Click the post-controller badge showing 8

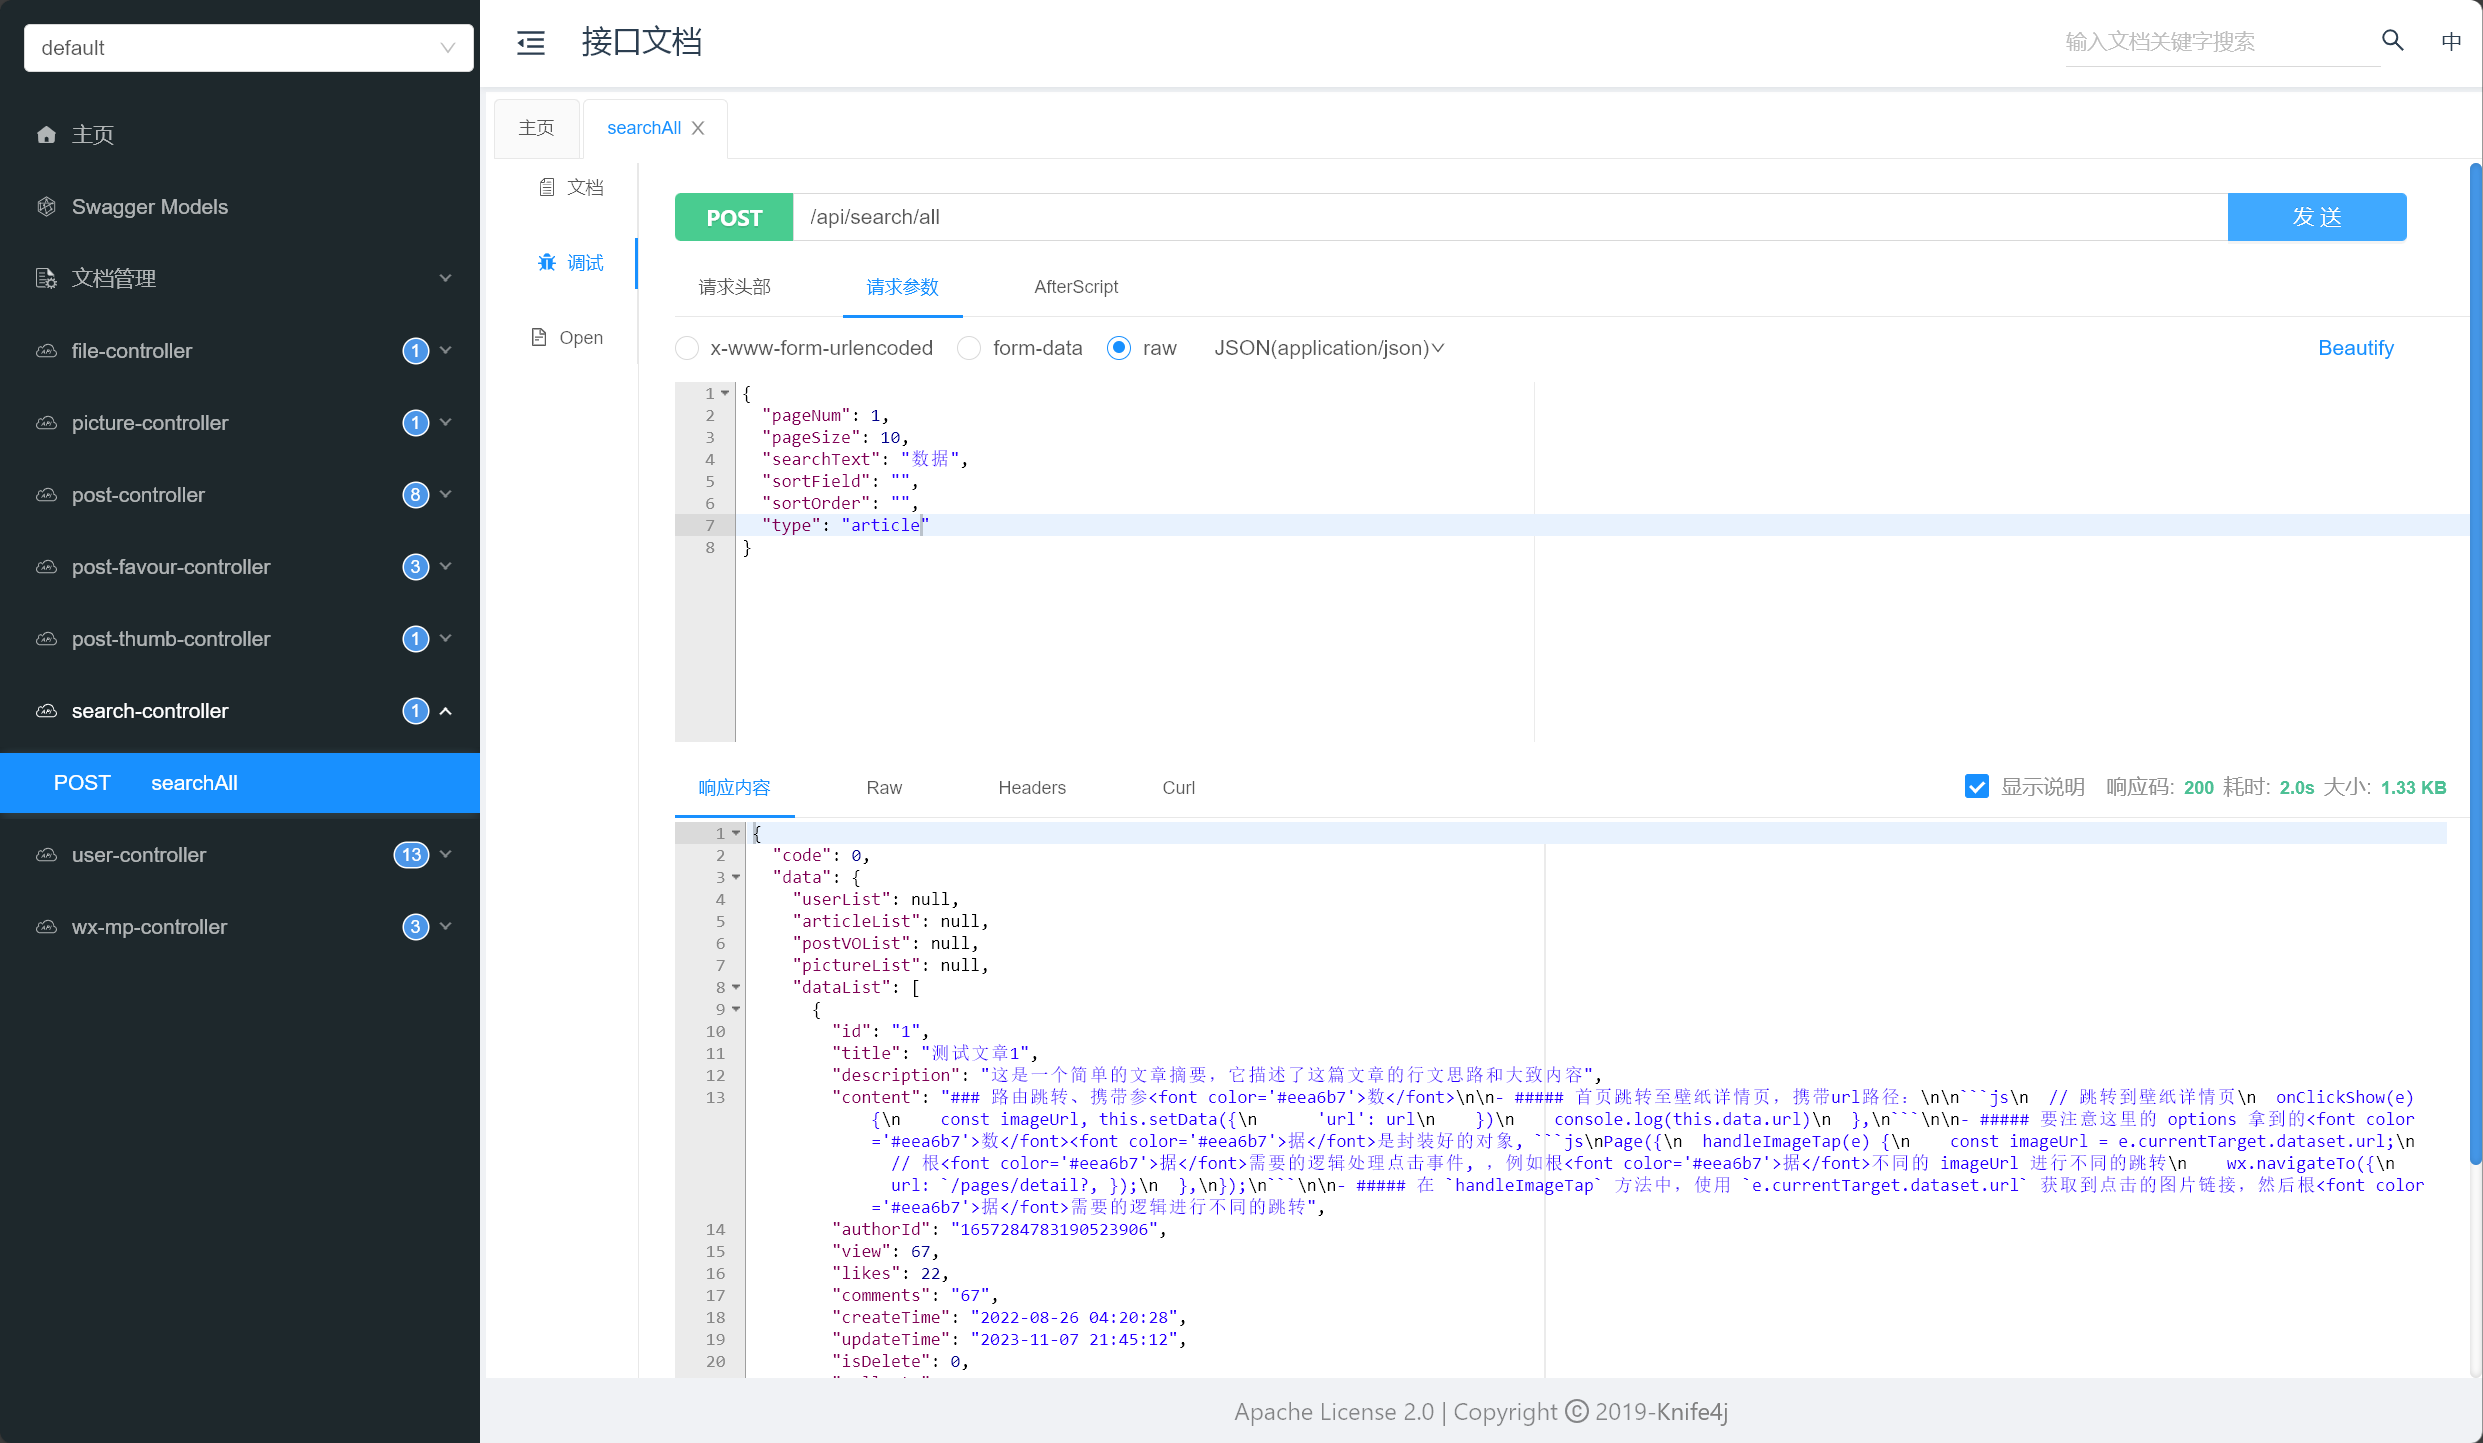pos(415,494)
